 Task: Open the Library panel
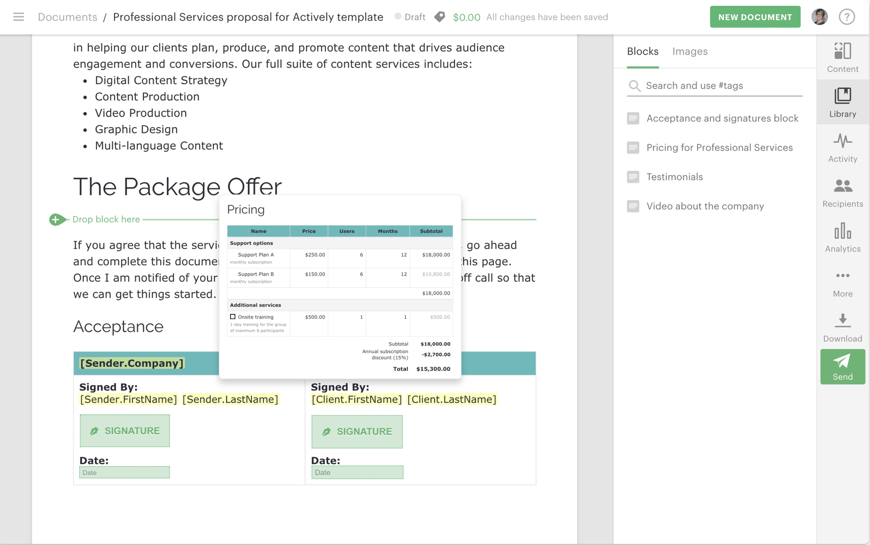click(842, 102)
